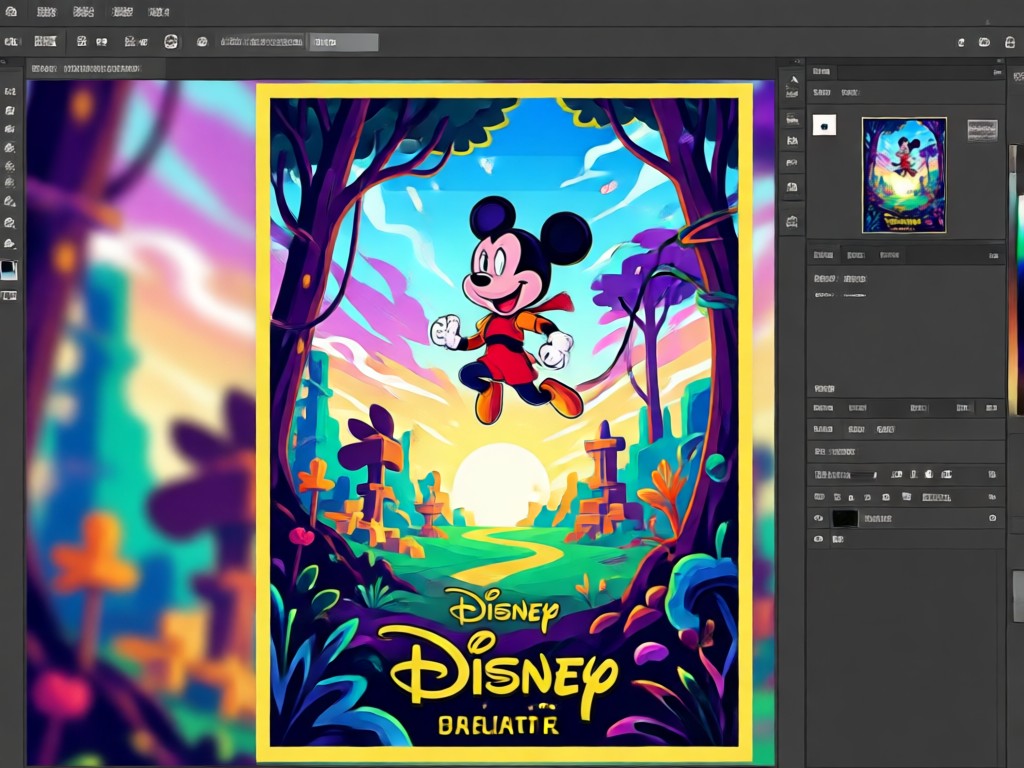Select the third tool from the top of the toolbox

click(x=10, y=129)
